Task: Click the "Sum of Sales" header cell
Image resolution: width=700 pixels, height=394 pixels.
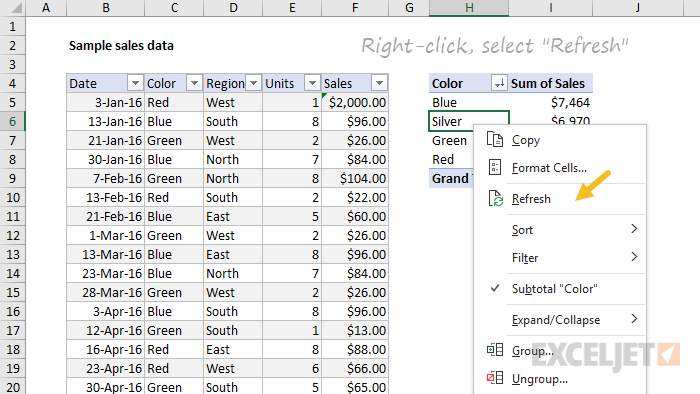Action: [x=550, y=83]
